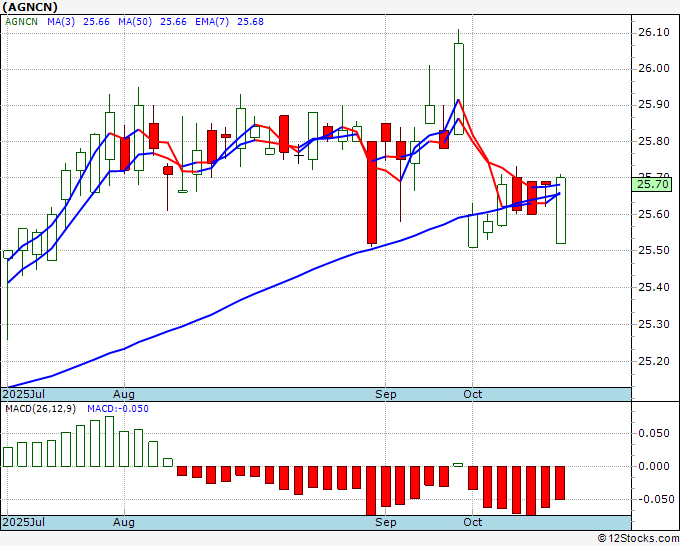Select the MA(50) legend label
The image size is (680, 546).
135,22
